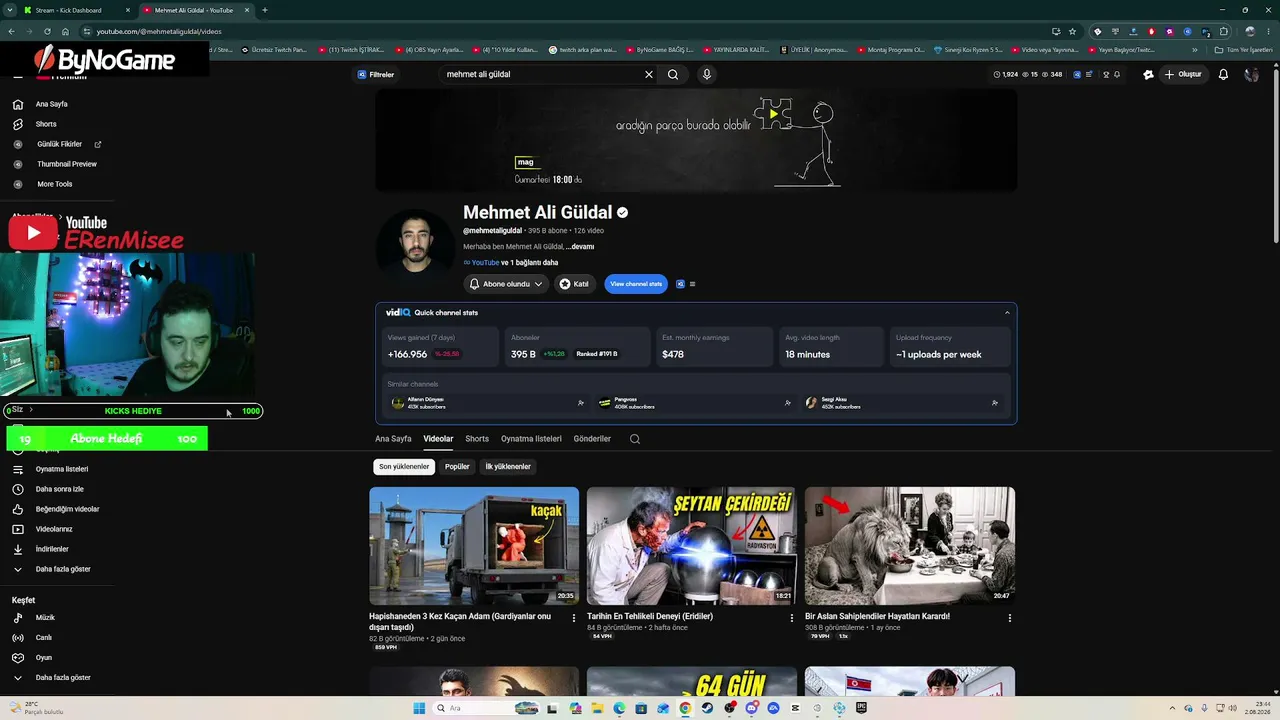
Task: Click the Chrome address bar URL
Action: pyautogui.click(x=160, y=31)
